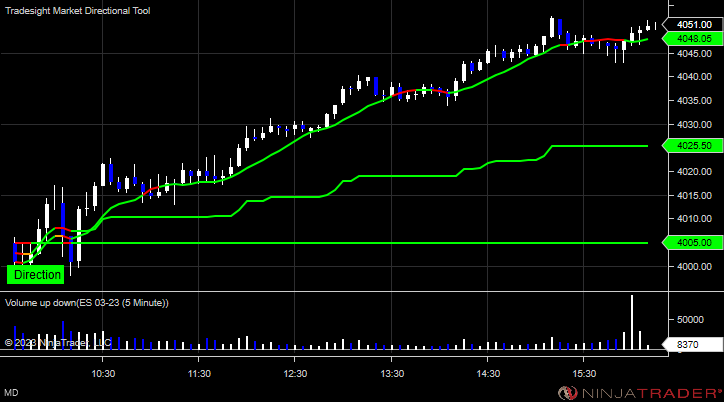Click the tallest white volume bar
Screen dimensions: 724x402
coord(632,322)
